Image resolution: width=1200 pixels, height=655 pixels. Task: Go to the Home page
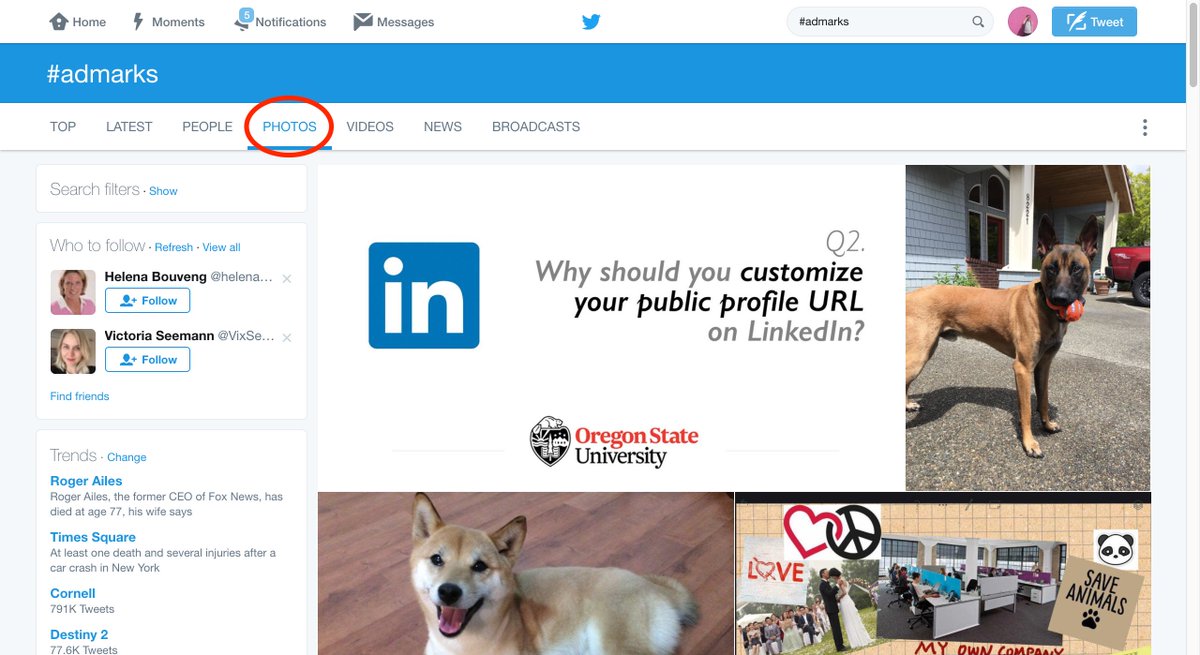(x=77, y=22)
